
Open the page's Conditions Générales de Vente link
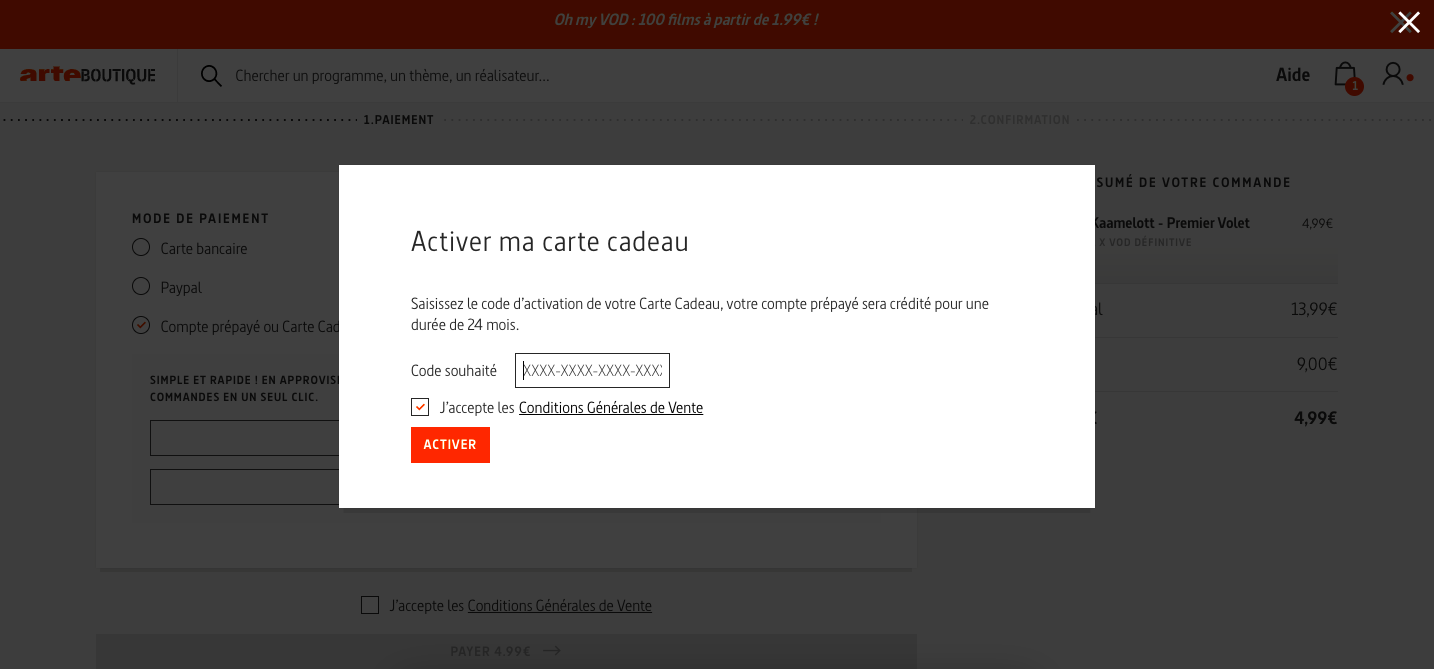click(x=560, y=606)
